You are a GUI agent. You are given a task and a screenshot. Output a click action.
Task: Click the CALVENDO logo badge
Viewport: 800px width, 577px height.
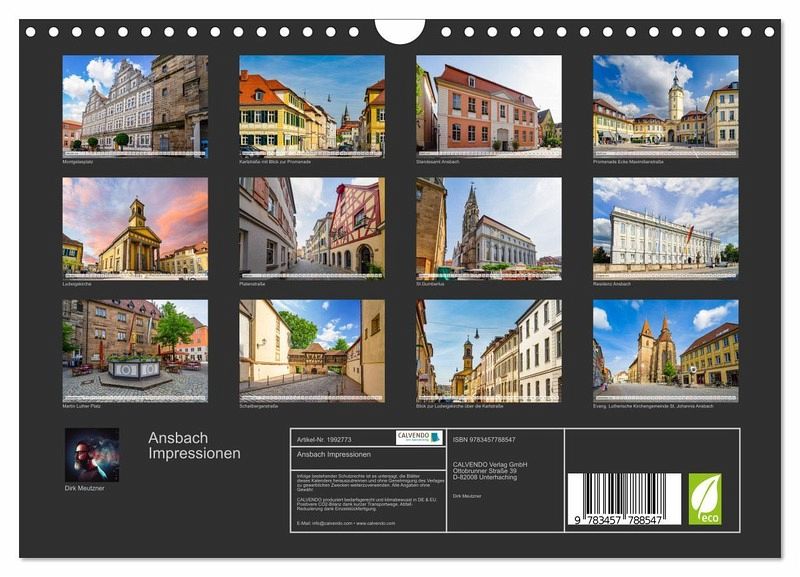pyautogui.click(x=419, y=437)
